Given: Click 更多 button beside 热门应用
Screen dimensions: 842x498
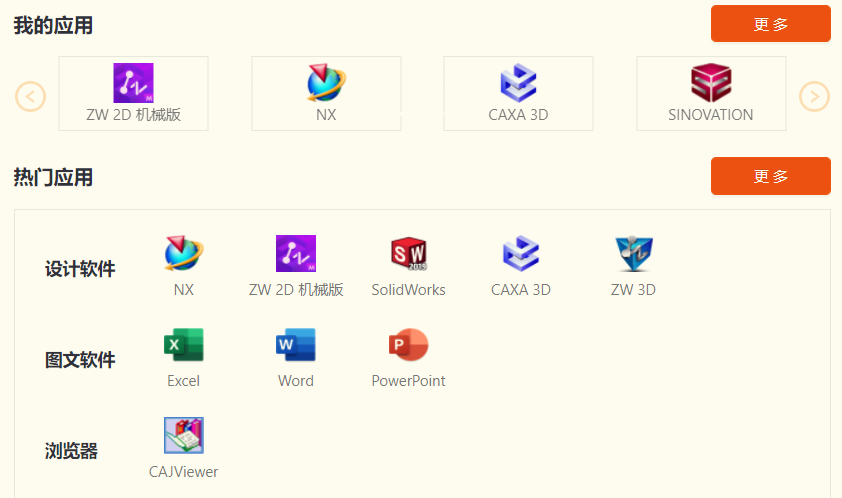Looking at the screenshot, I should (771, 176).
